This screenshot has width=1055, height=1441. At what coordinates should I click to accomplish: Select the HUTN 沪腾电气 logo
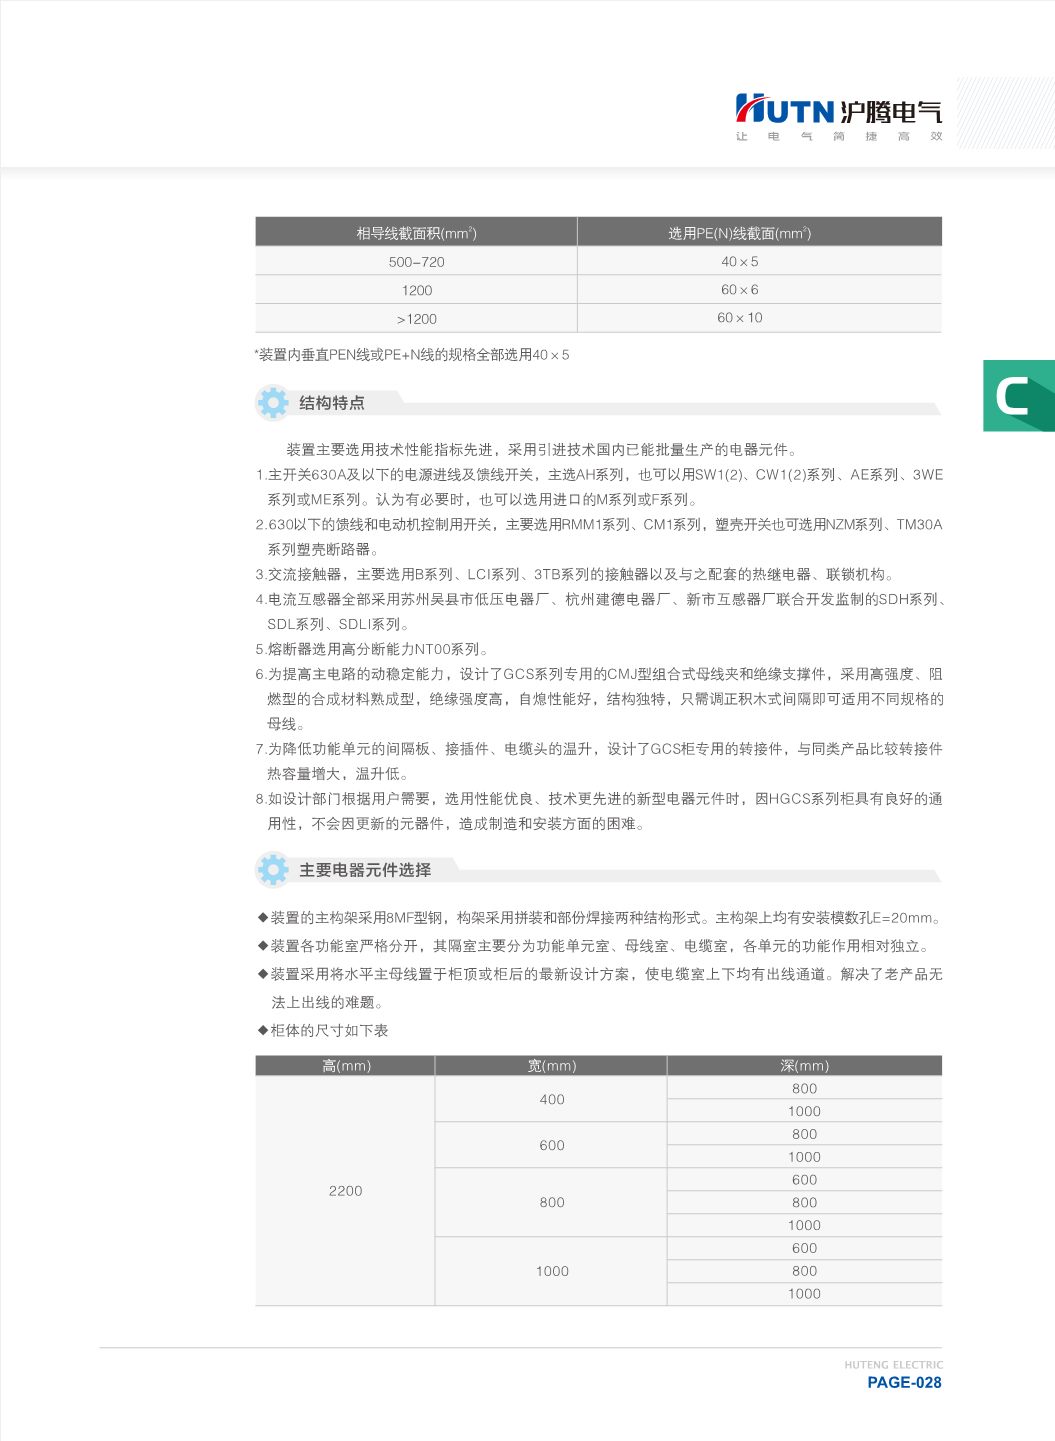[840, 113]
